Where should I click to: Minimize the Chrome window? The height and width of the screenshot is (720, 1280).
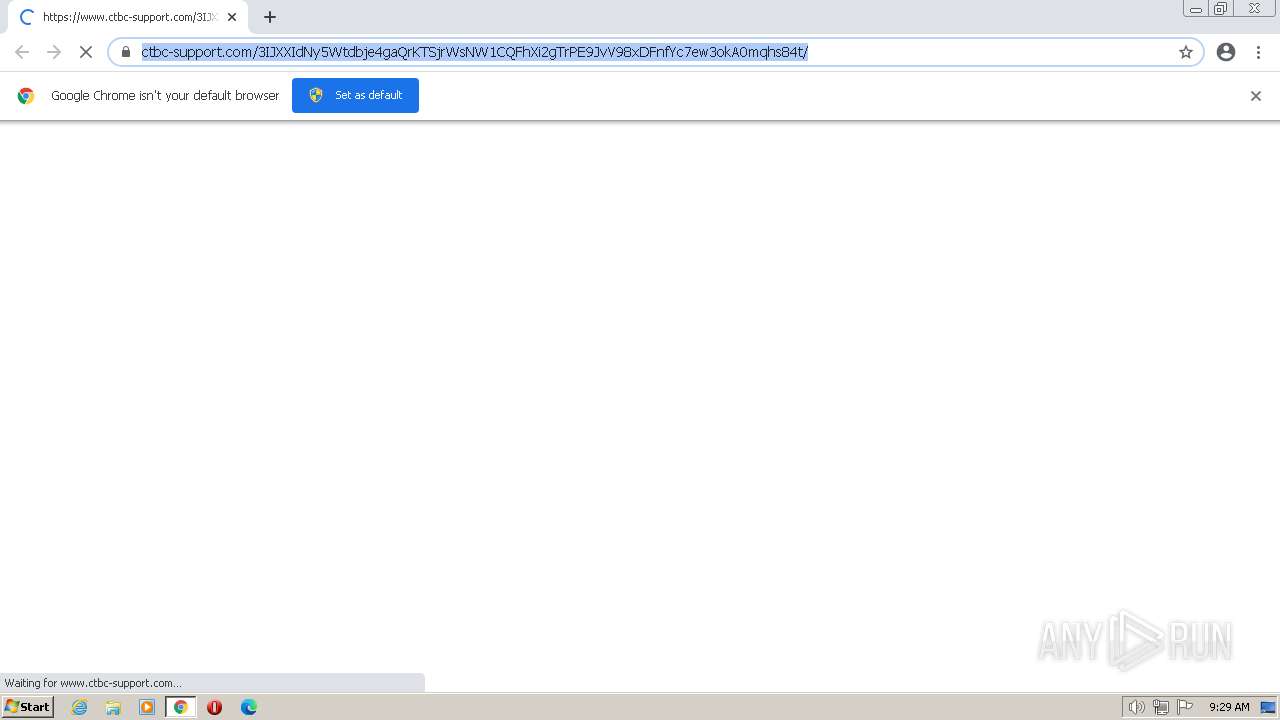(1195, 9)
